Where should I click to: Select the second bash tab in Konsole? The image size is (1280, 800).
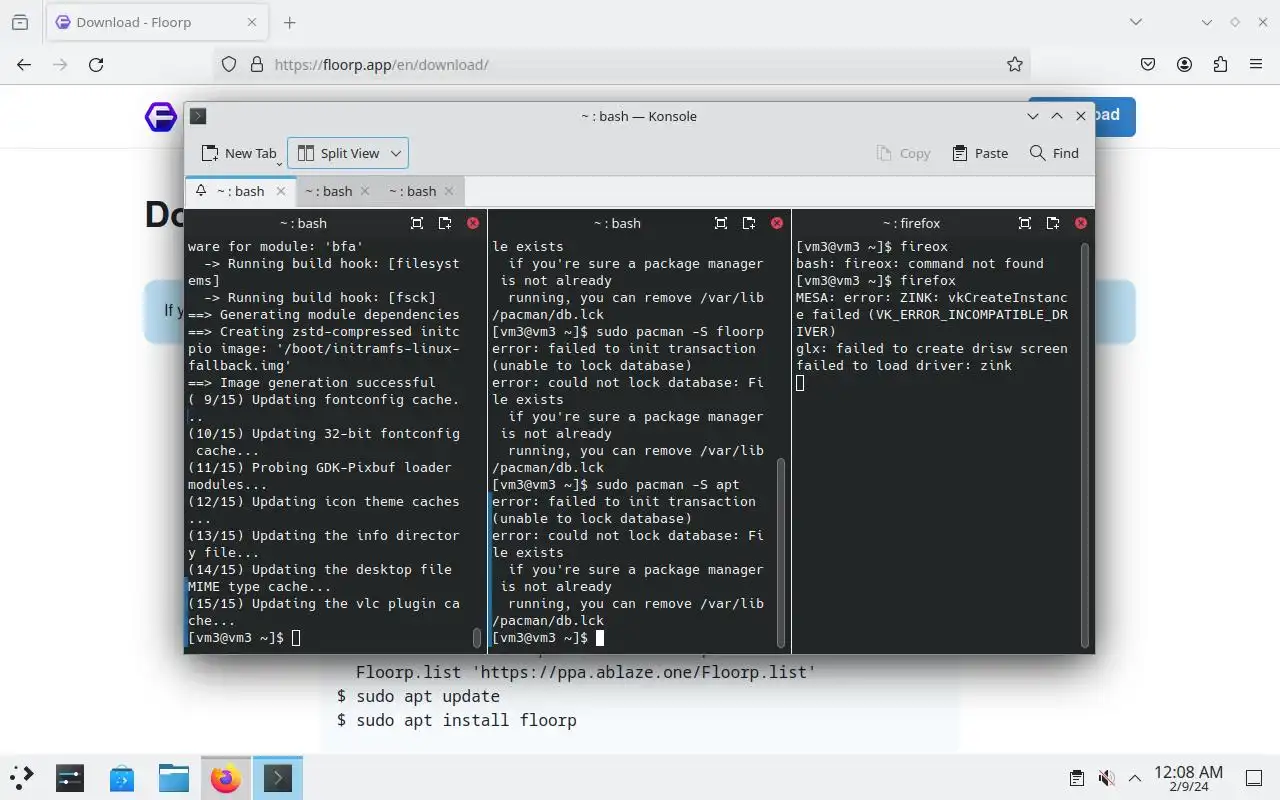328,191
